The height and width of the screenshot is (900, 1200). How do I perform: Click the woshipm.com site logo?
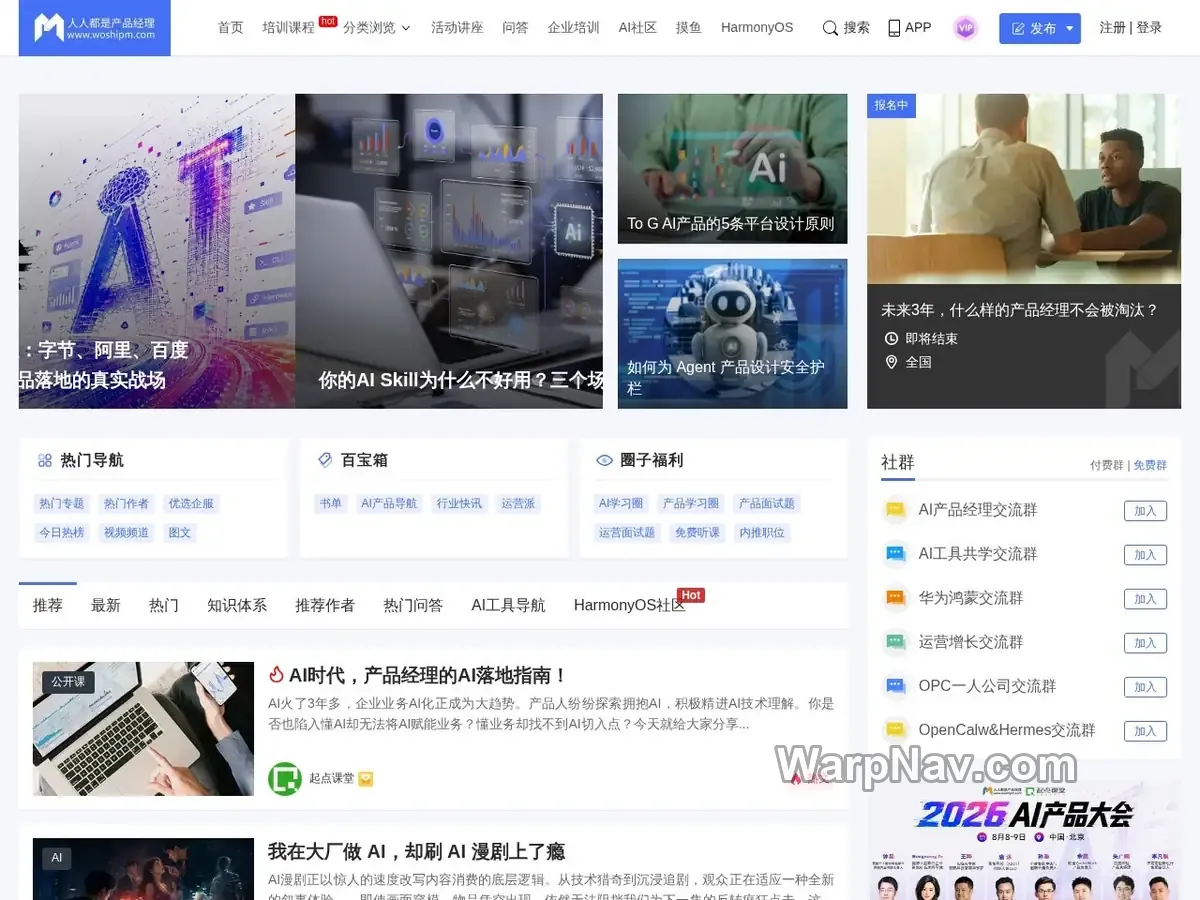point(94,28)
